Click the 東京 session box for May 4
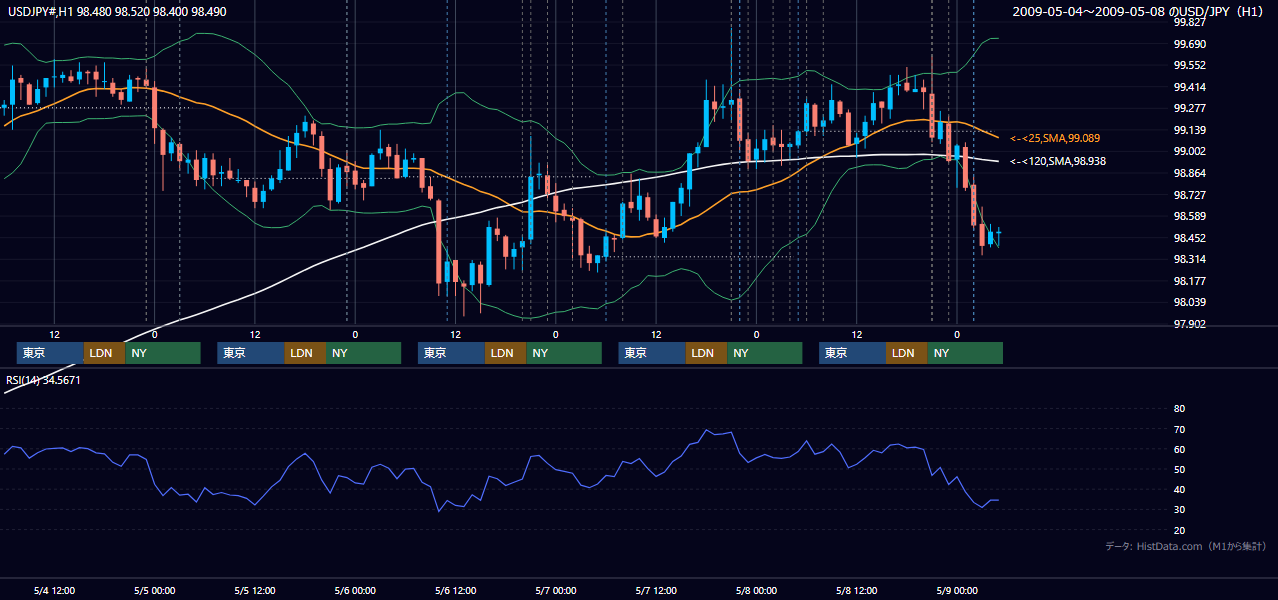 click(x=50, y=353)
